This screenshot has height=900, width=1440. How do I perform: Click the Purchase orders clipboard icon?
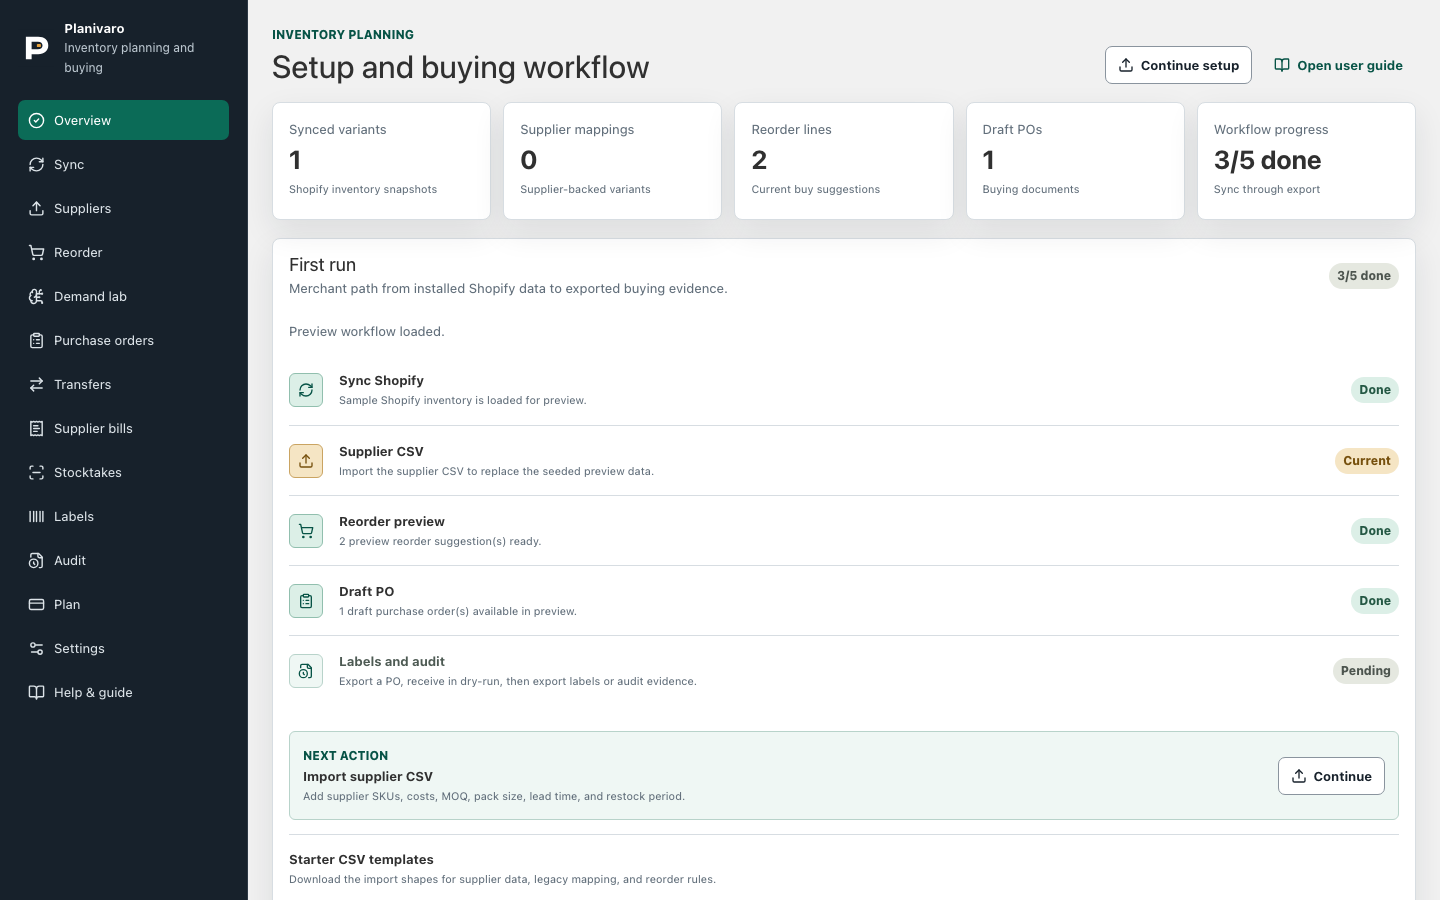click(x=37, y=340)
